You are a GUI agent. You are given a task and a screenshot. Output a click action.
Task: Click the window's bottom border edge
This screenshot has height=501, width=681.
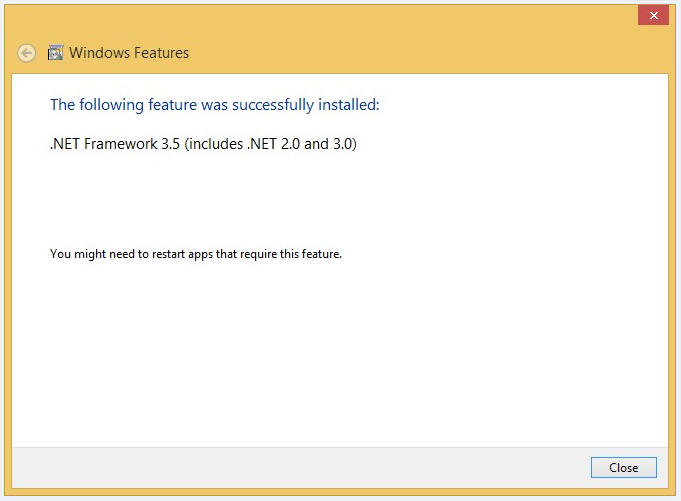[x=340, y=494]
